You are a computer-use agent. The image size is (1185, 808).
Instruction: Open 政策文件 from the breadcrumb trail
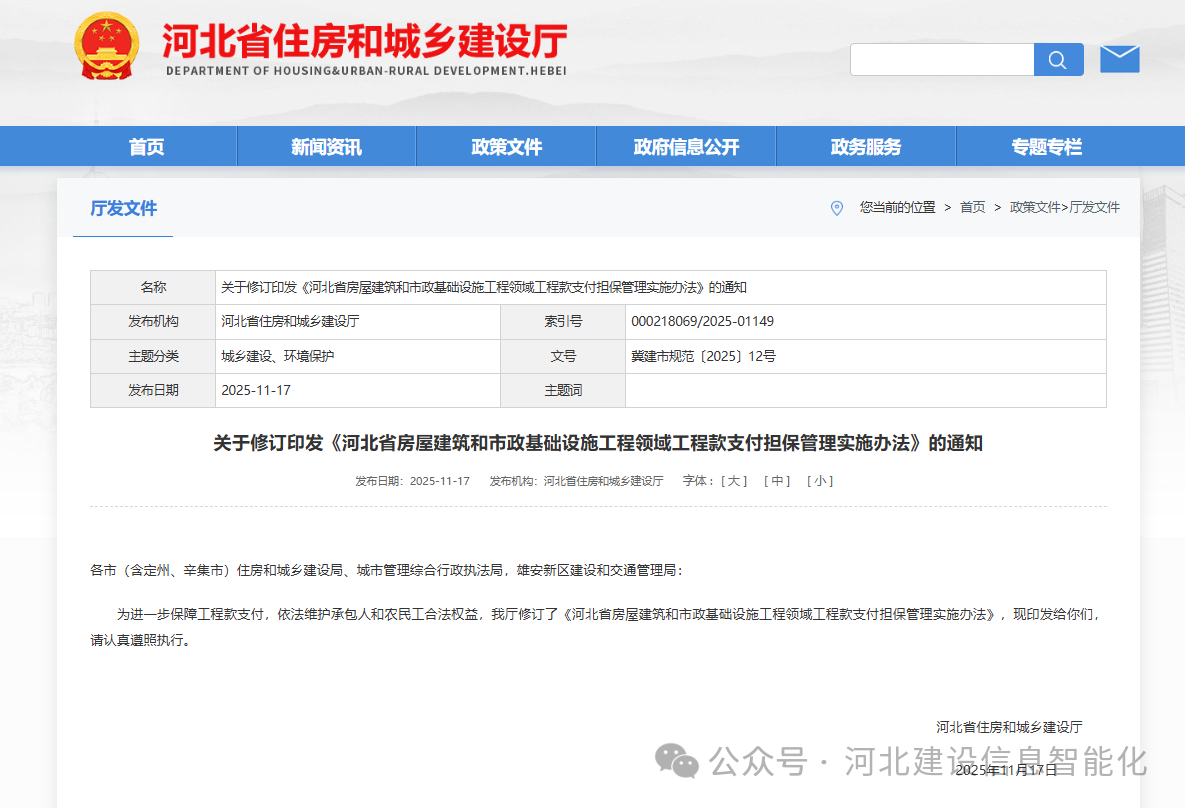1035,208
